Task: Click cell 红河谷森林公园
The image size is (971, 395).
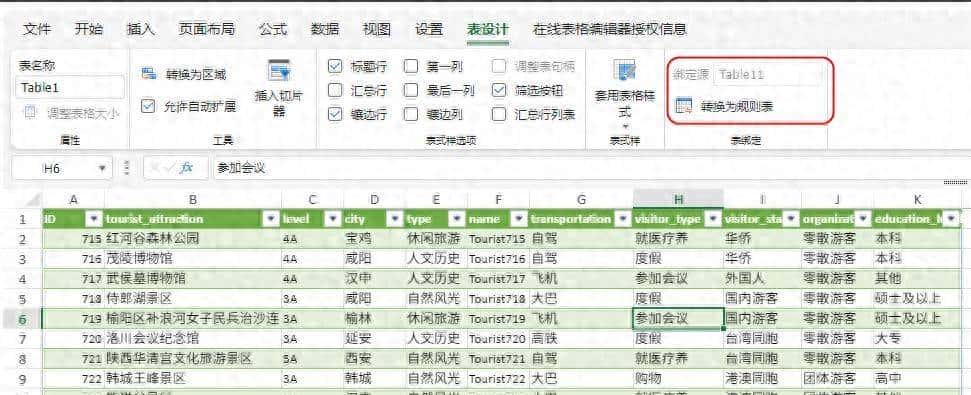Action: pos(193,239)
